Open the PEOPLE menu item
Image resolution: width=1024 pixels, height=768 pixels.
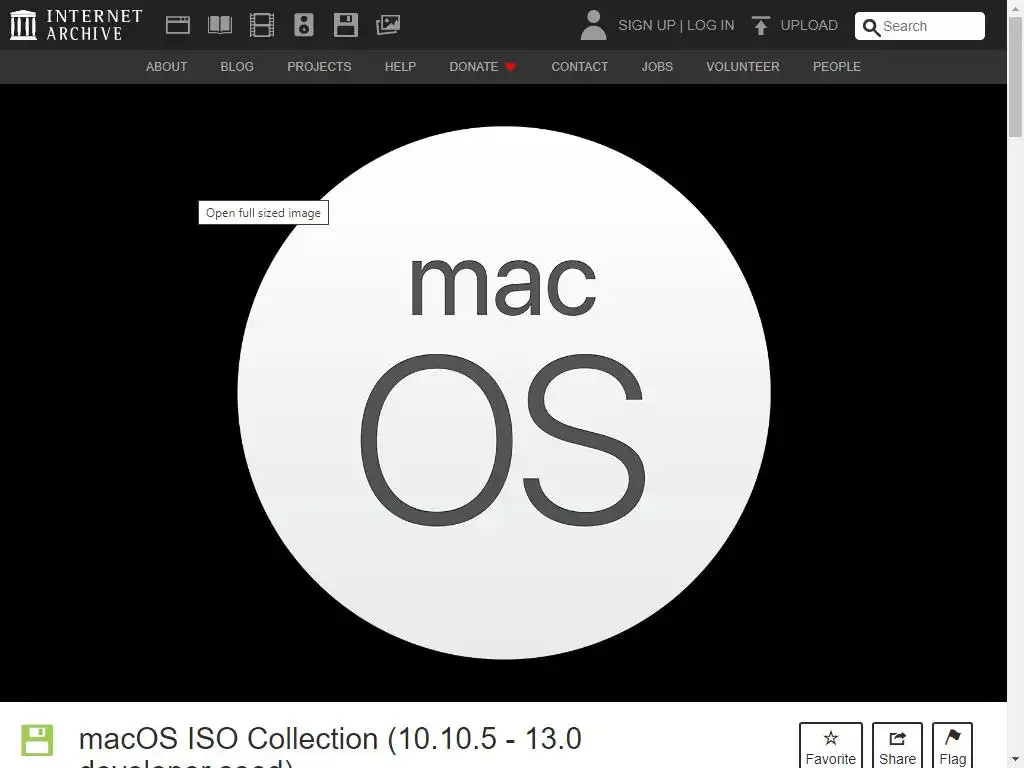pos(837,67)
